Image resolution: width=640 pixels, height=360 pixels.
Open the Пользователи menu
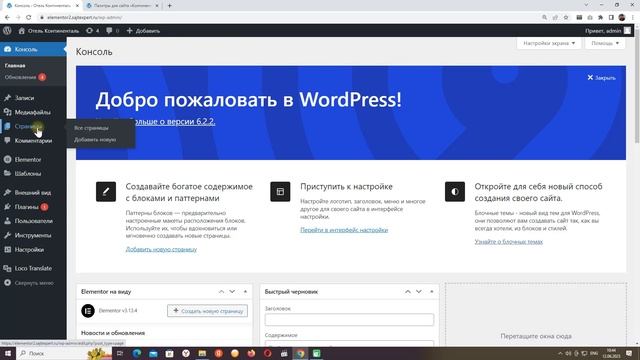tap(33, 221)
